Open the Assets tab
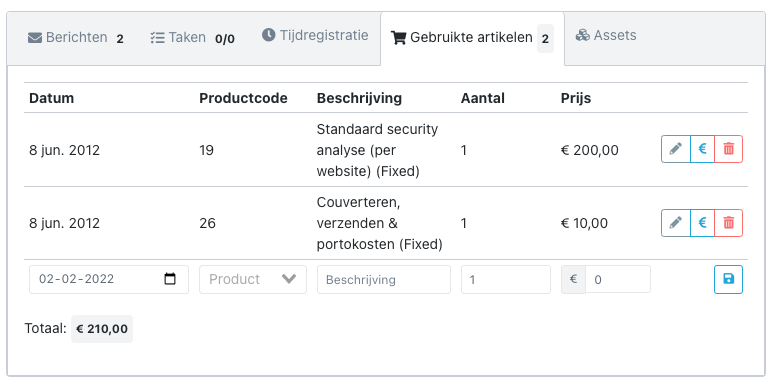 [606, 36]
